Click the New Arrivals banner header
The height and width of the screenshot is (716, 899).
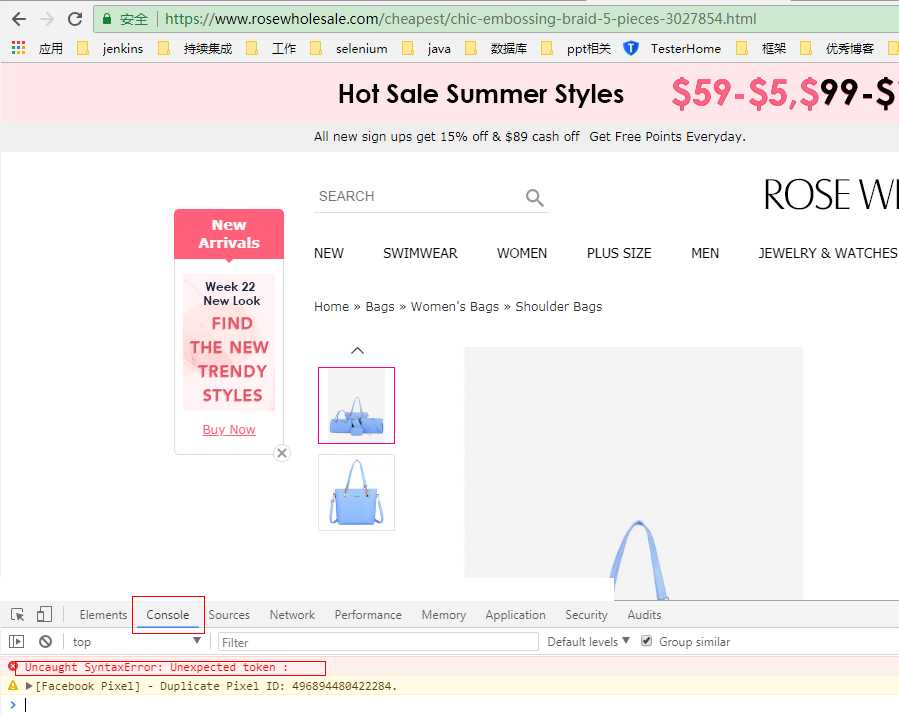pos(229,234)
